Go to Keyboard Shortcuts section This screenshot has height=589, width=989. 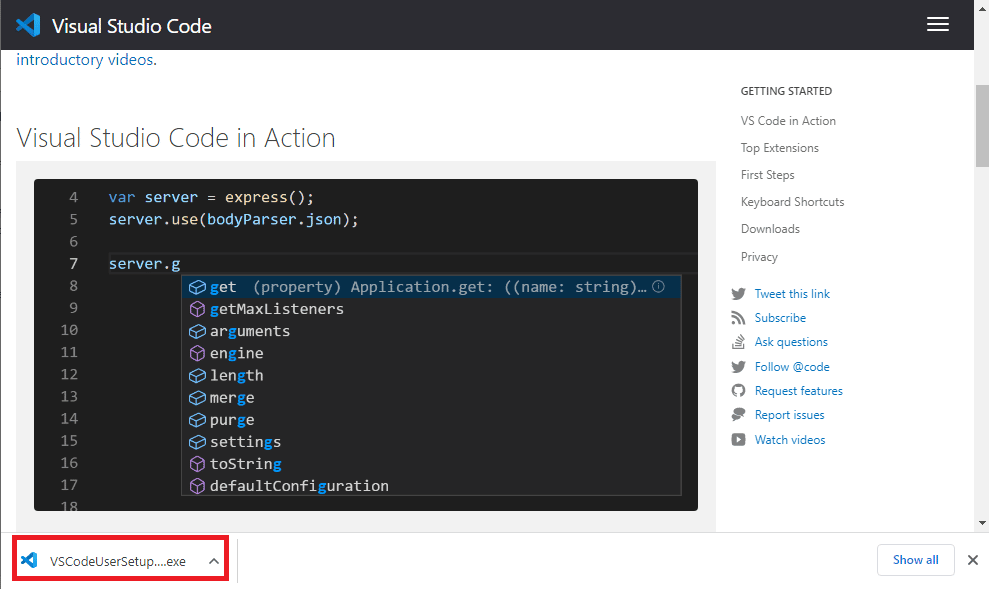[x=792, y=202]
